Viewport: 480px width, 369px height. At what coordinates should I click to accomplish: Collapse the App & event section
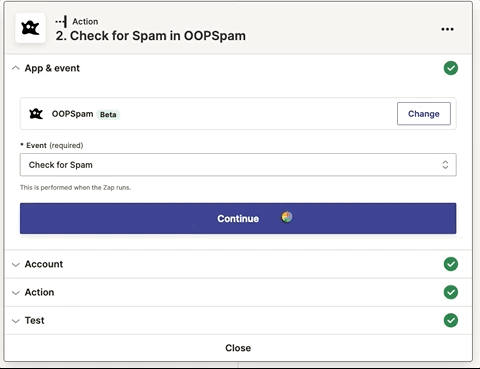(x=16, y=68)
